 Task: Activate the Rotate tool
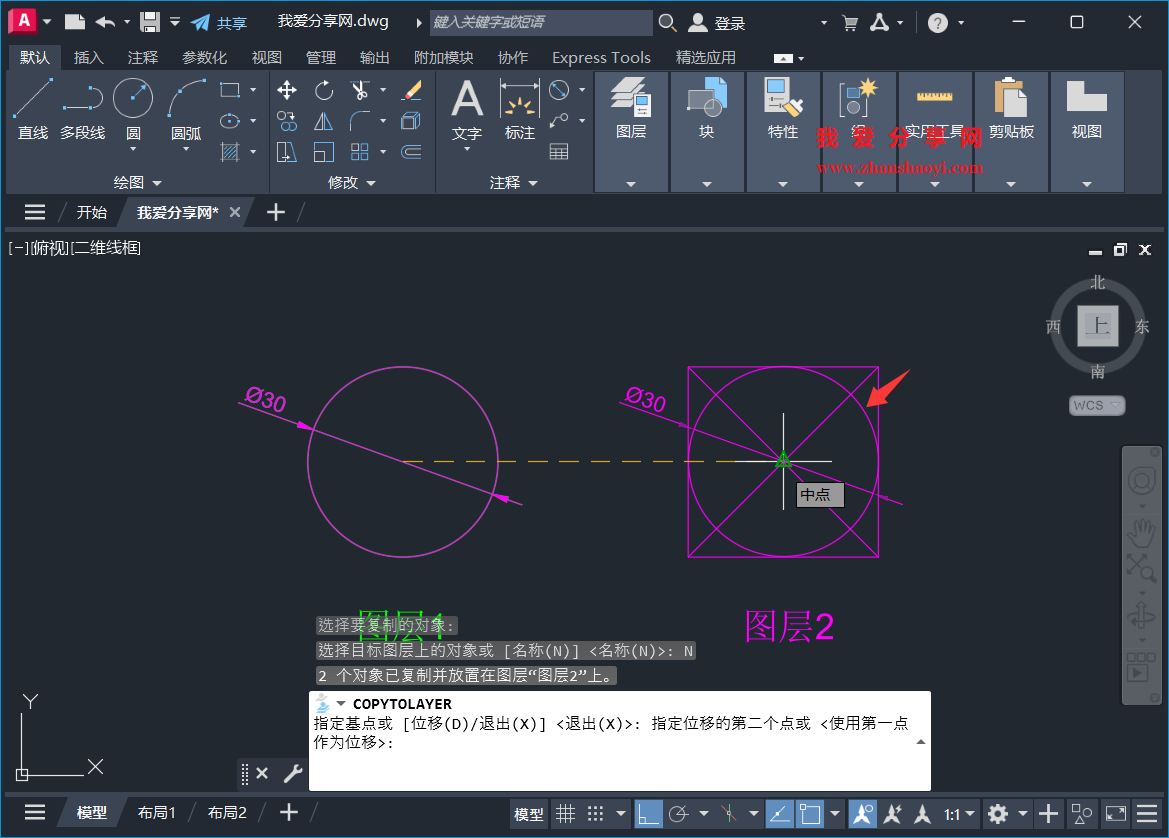coord(324,90)
